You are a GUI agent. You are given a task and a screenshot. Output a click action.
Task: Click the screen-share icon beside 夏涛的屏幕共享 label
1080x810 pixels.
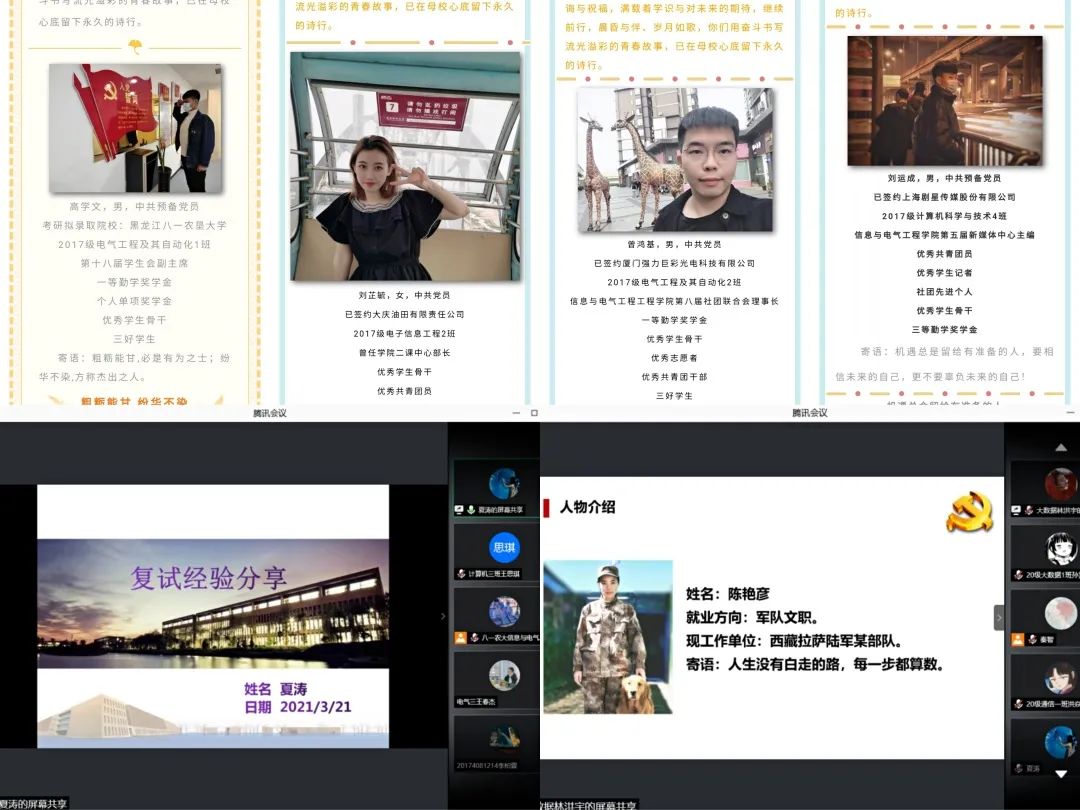click(459, 509)
